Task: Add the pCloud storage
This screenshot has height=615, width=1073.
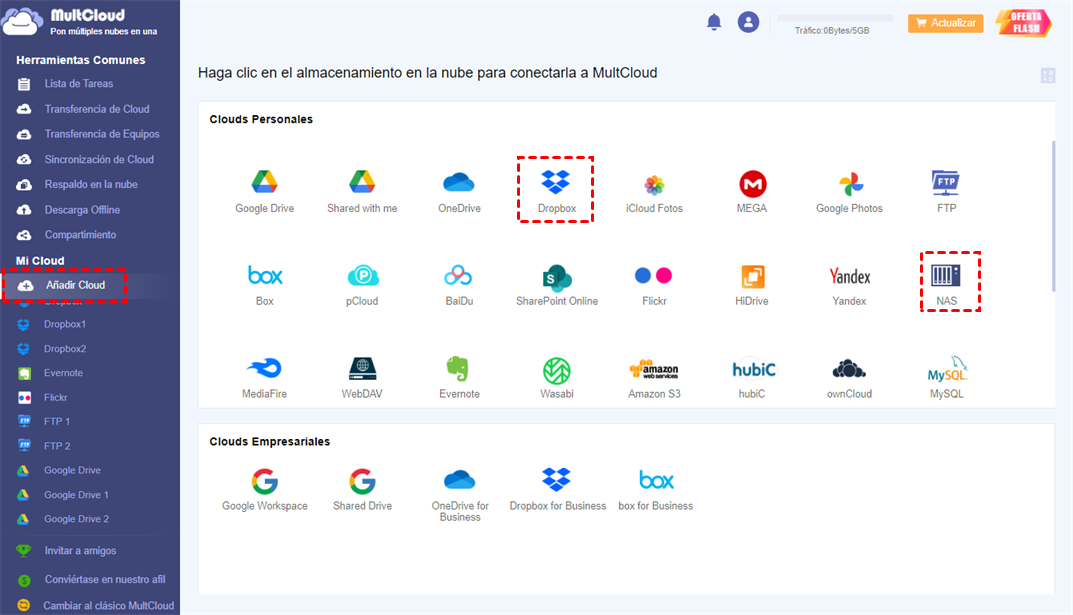Action: 362,285
